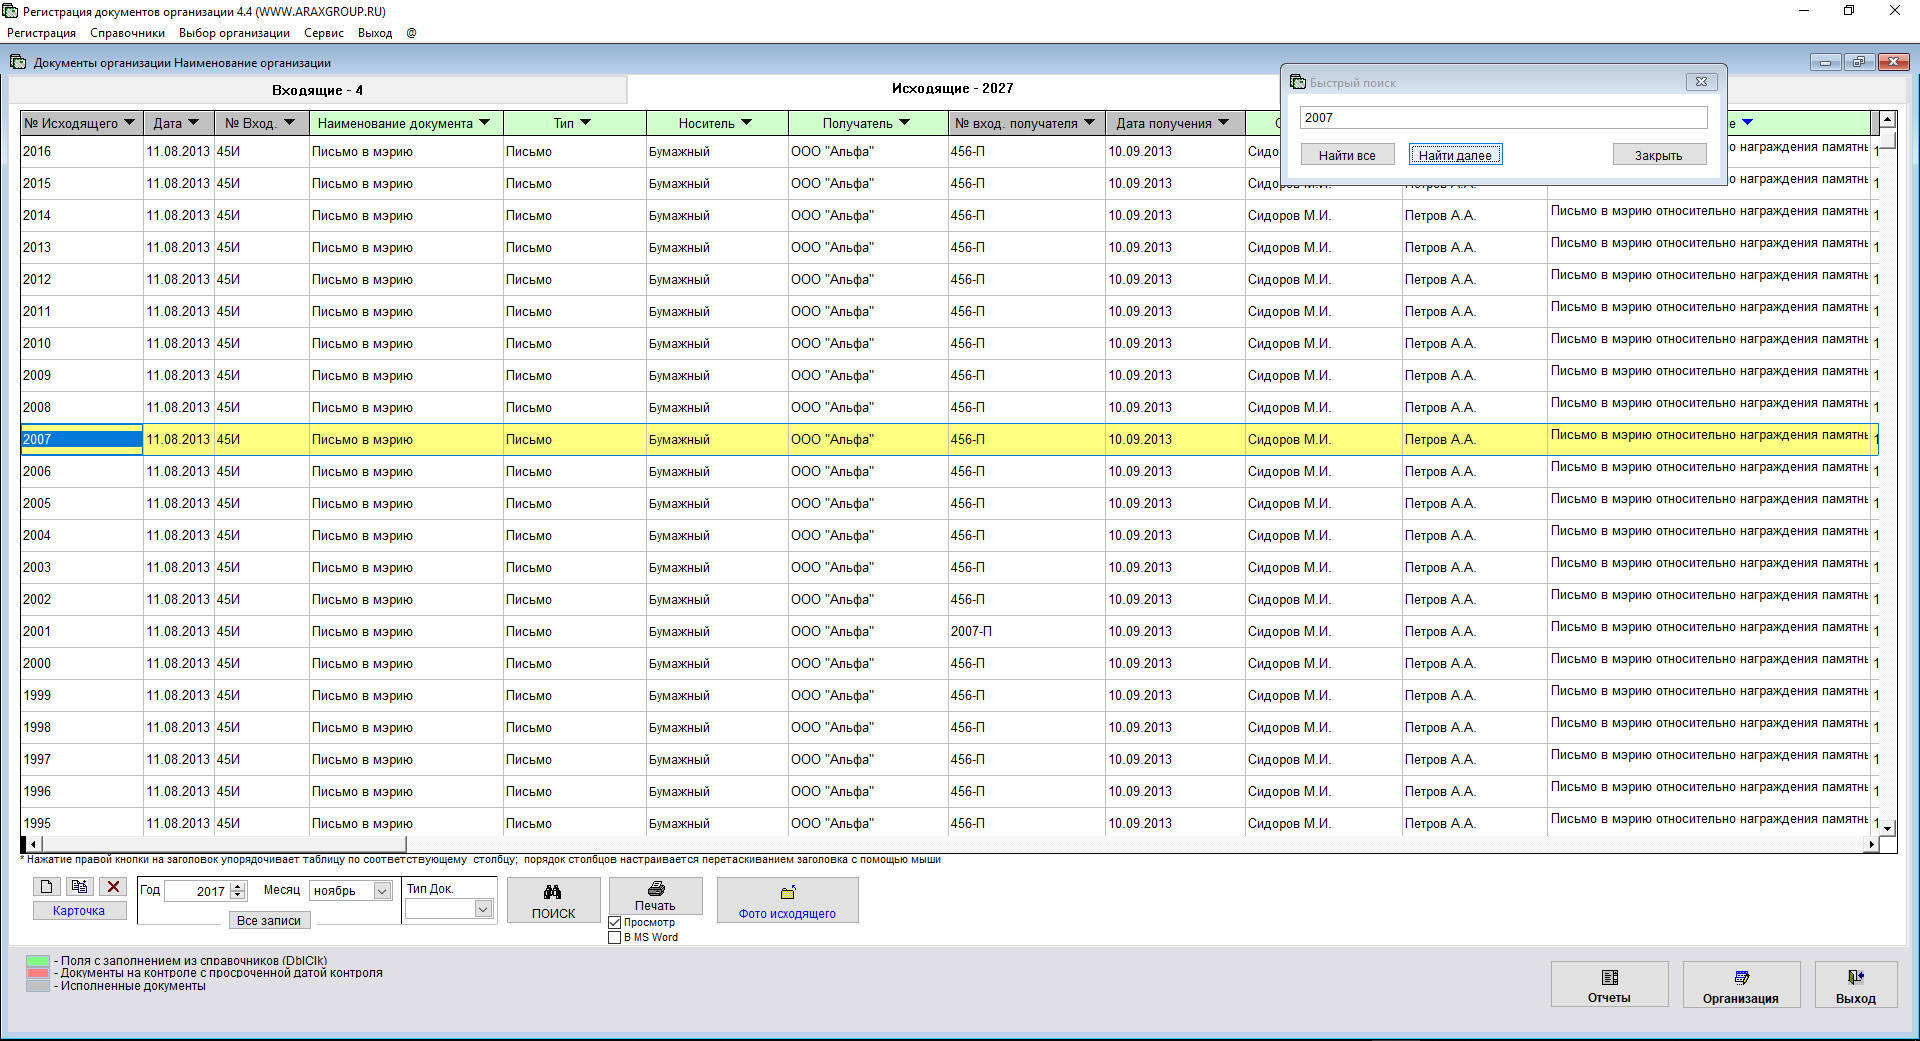Click the ПОИСК binoculars search button
The image size is (1920, 1041).
tap(553, 900)
